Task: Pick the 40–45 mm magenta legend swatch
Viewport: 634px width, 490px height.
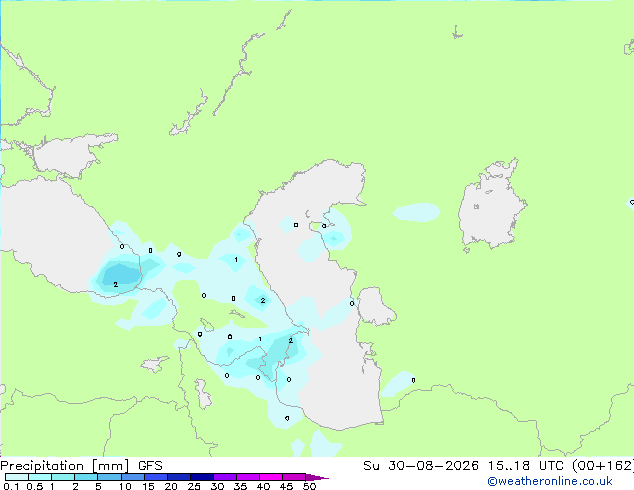Action: click(x=271, y=477)
